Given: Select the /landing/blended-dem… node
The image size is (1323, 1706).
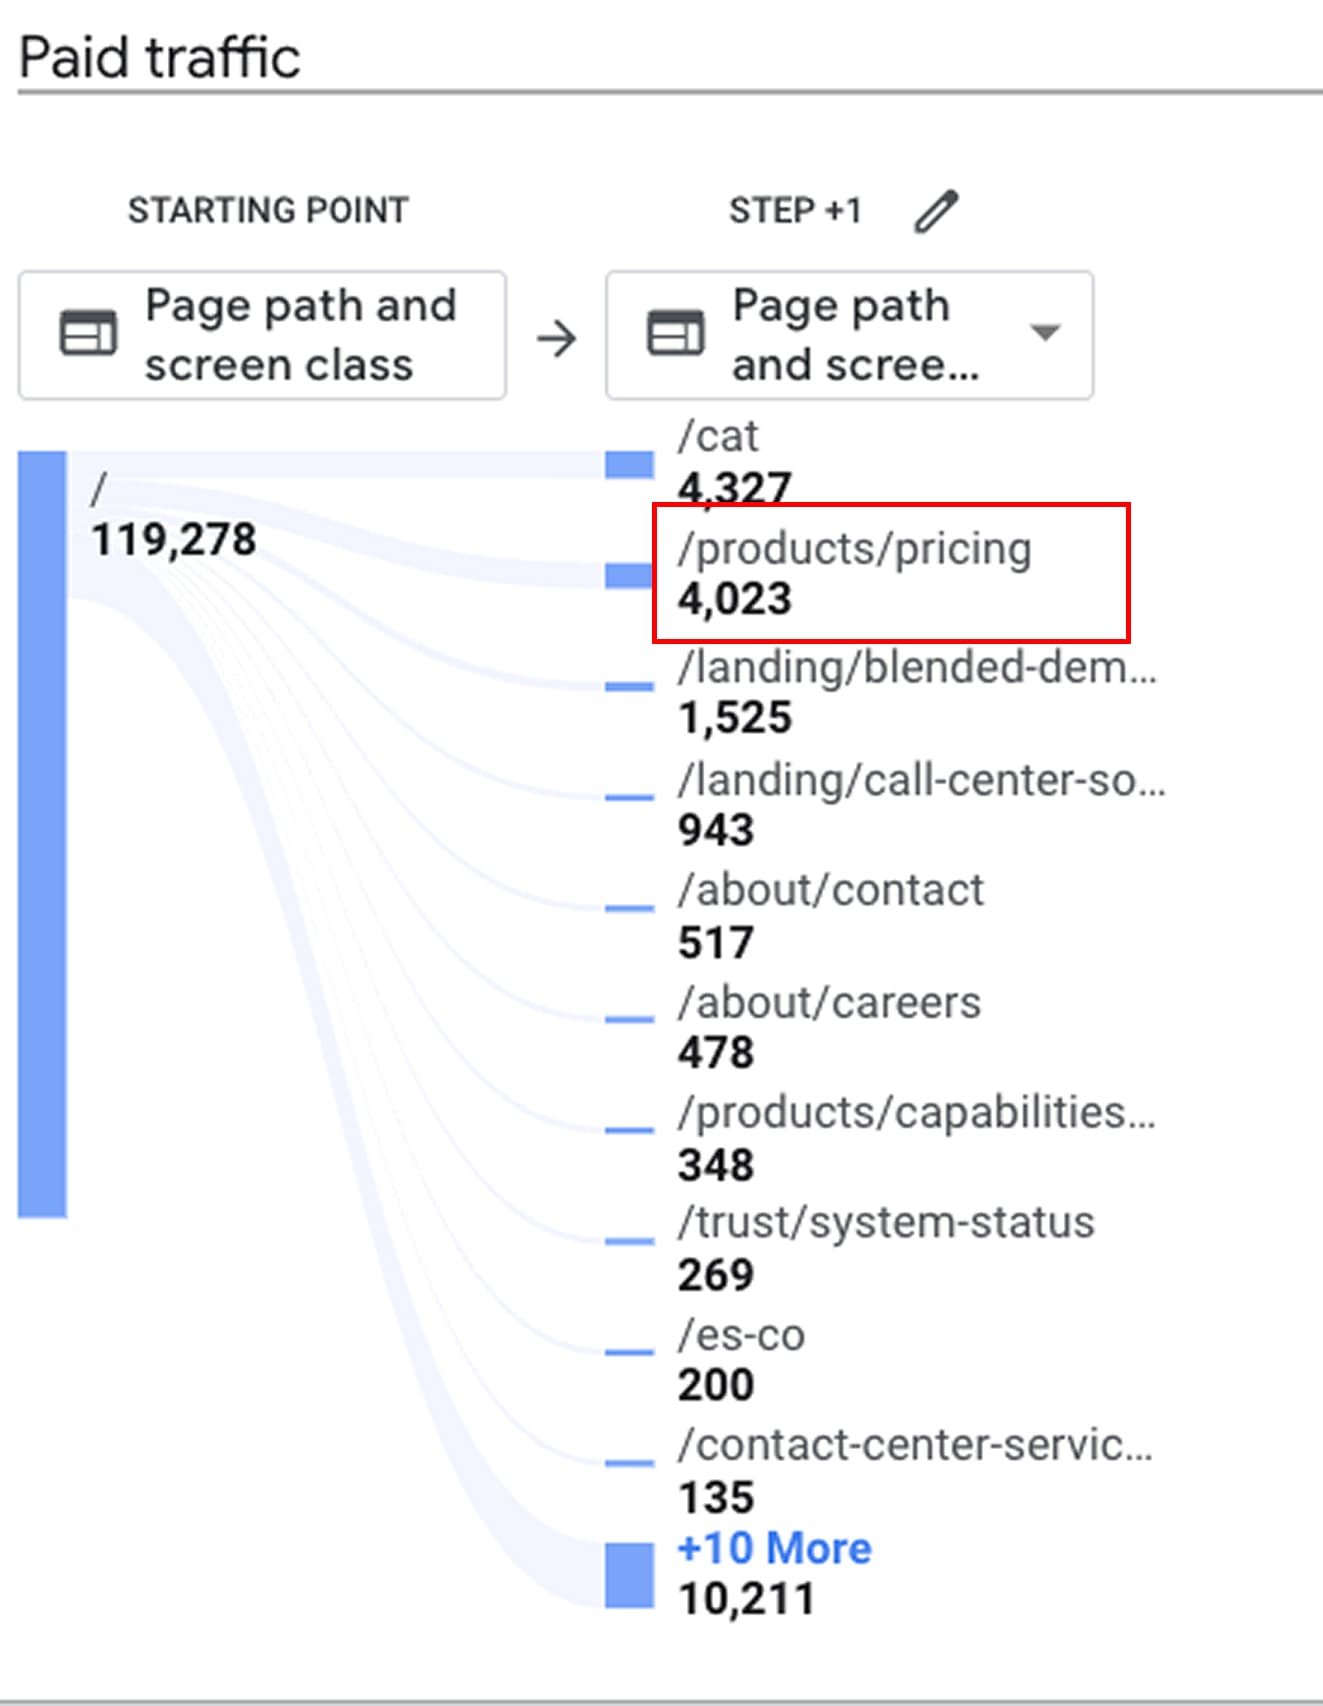Looking at the screenshot, I should [x=916, y=667].
